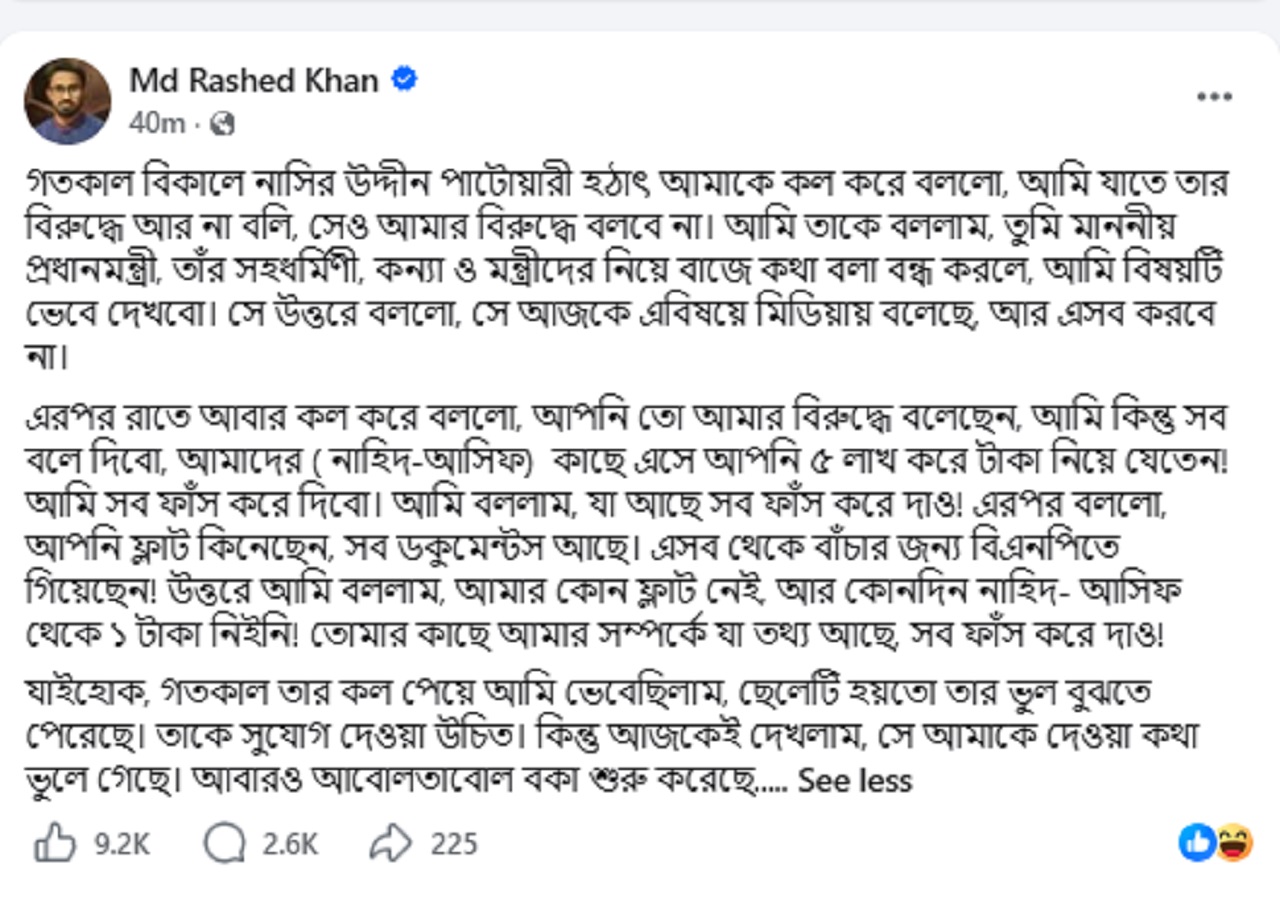Click the thumbs-up Like icon

tap(54, 843)
